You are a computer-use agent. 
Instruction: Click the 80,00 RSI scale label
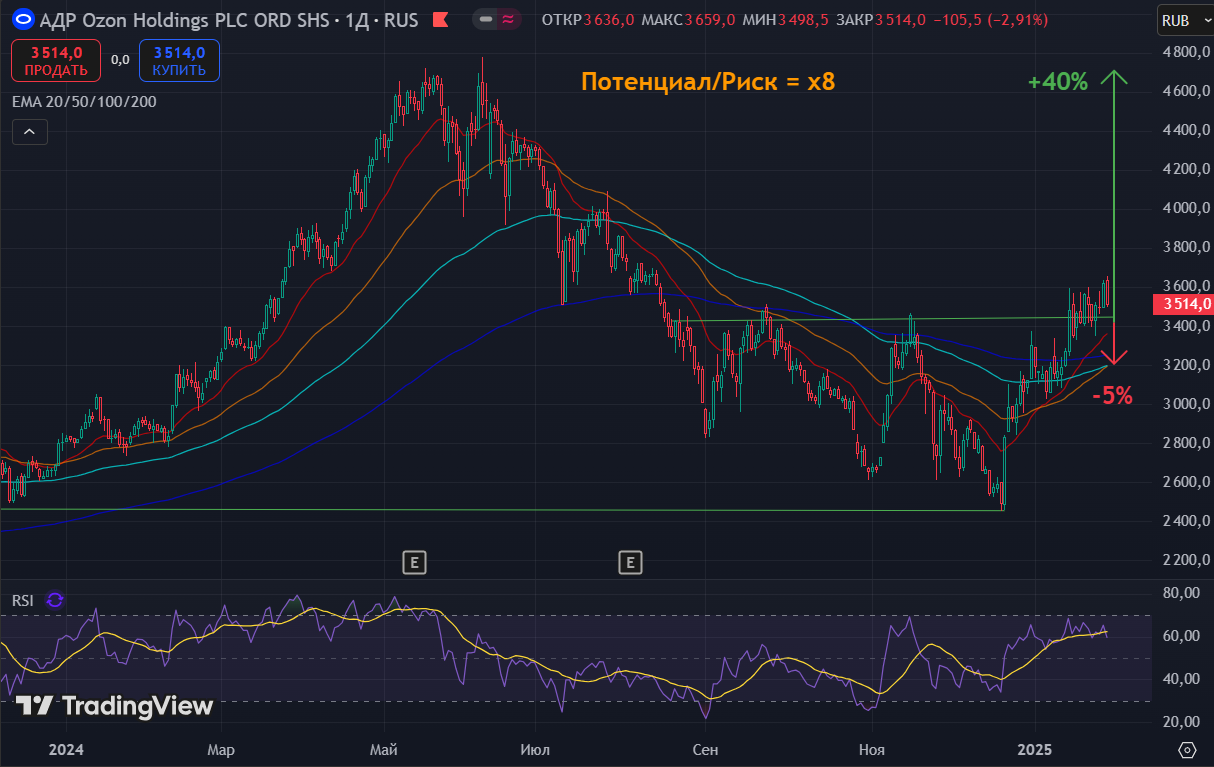pos(1181,593)
